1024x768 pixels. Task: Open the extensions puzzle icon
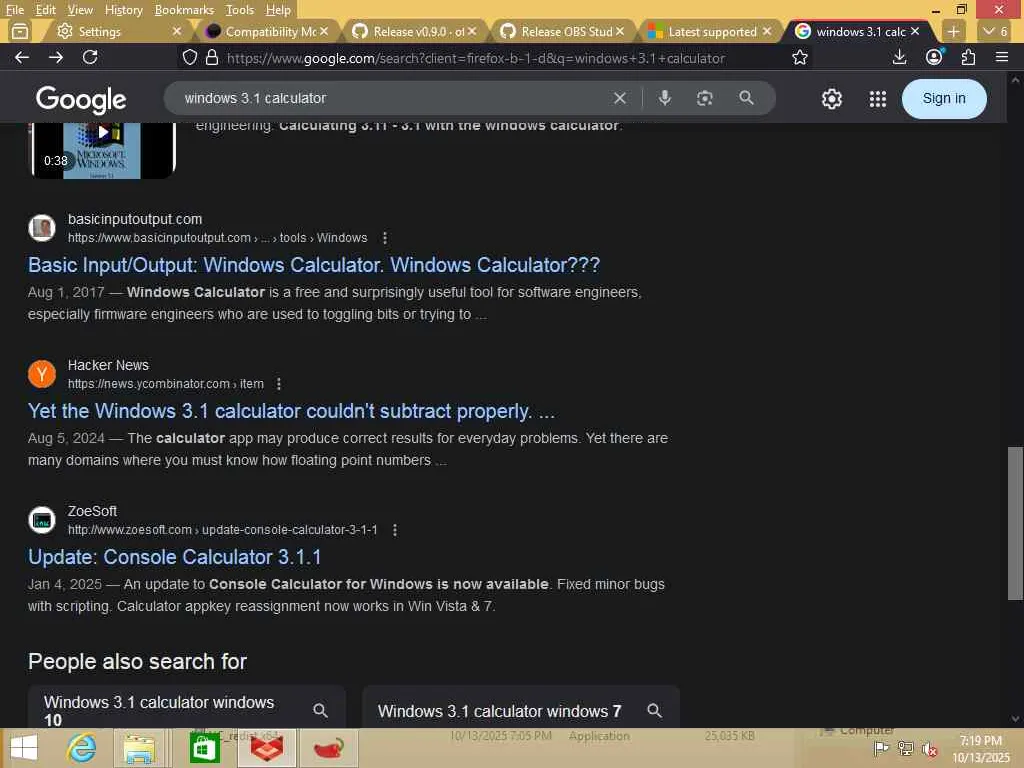pyautogui.click(x=968, y=57)
